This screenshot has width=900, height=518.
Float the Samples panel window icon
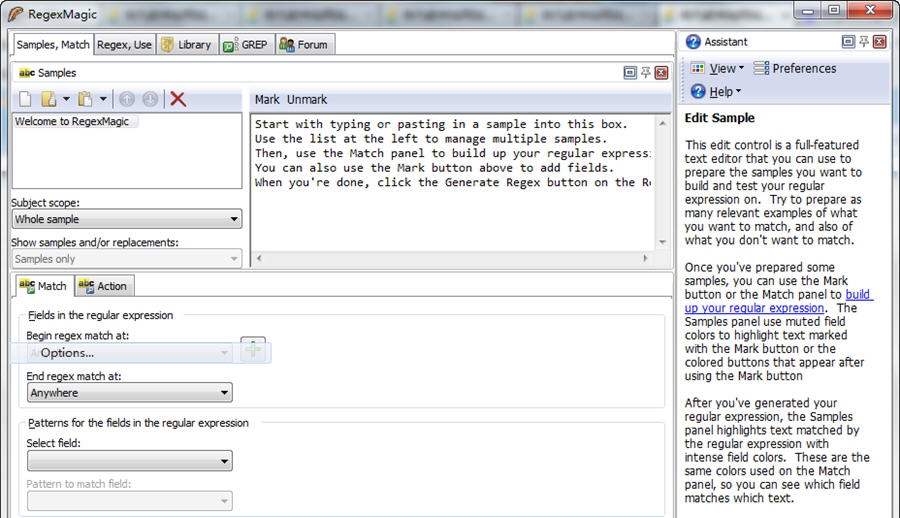630,72
